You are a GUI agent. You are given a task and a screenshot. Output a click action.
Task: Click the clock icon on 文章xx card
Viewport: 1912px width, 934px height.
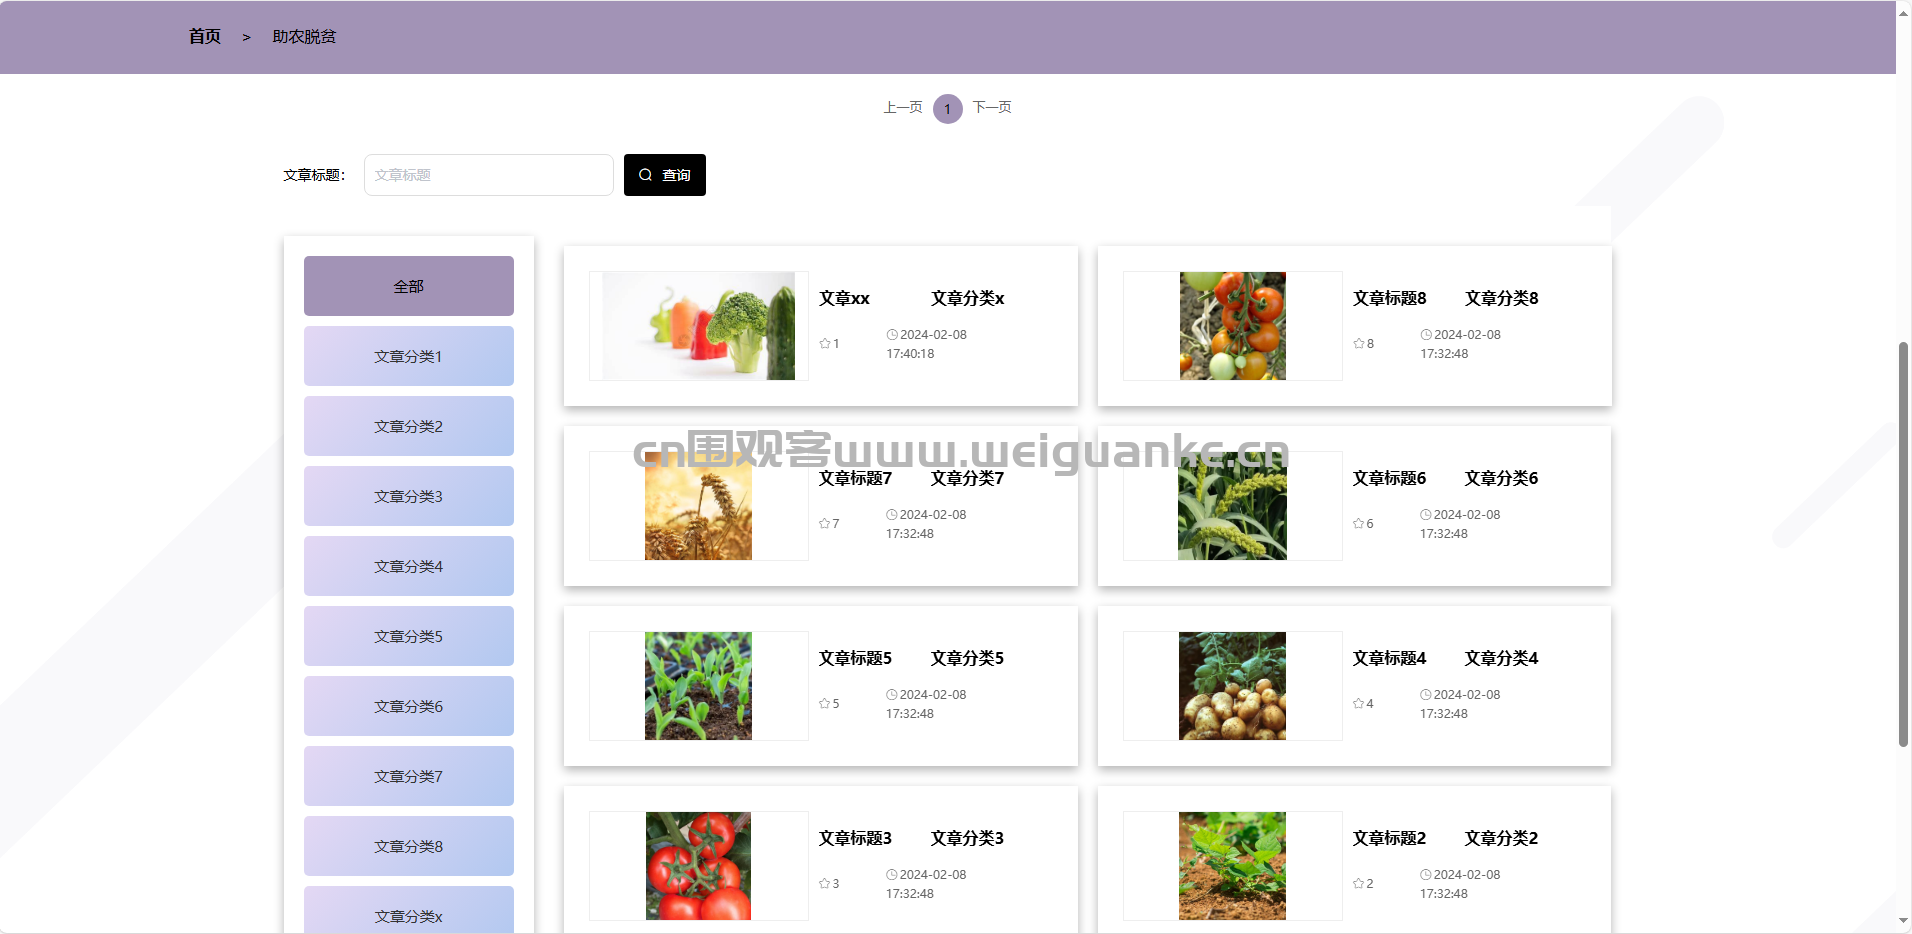pyautogui.click(x=892, y=334)
